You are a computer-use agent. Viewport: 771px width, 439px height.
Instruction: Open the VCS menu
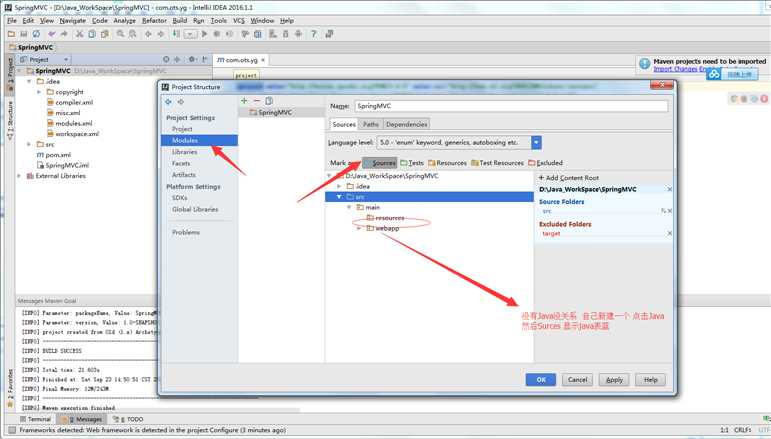click(238, 21)
